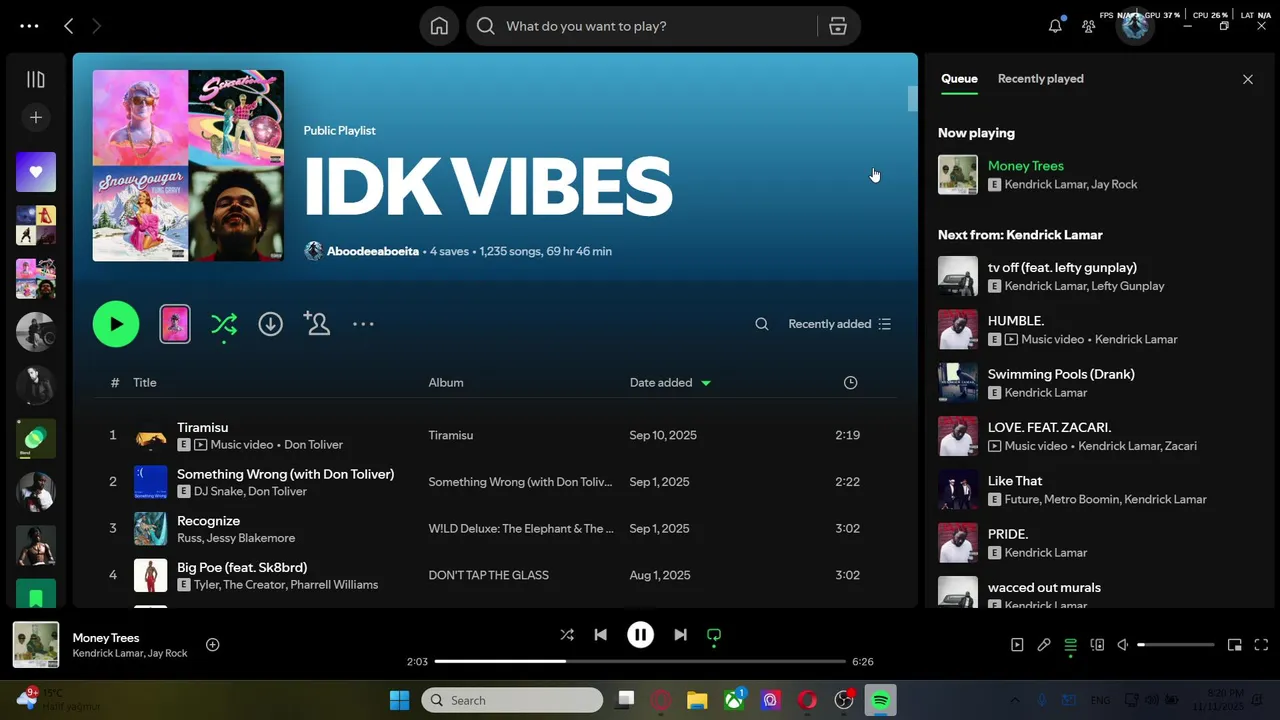Viewport: 1280px width, 720px height.
Task: Pause the current song
Action: point(640,635)
